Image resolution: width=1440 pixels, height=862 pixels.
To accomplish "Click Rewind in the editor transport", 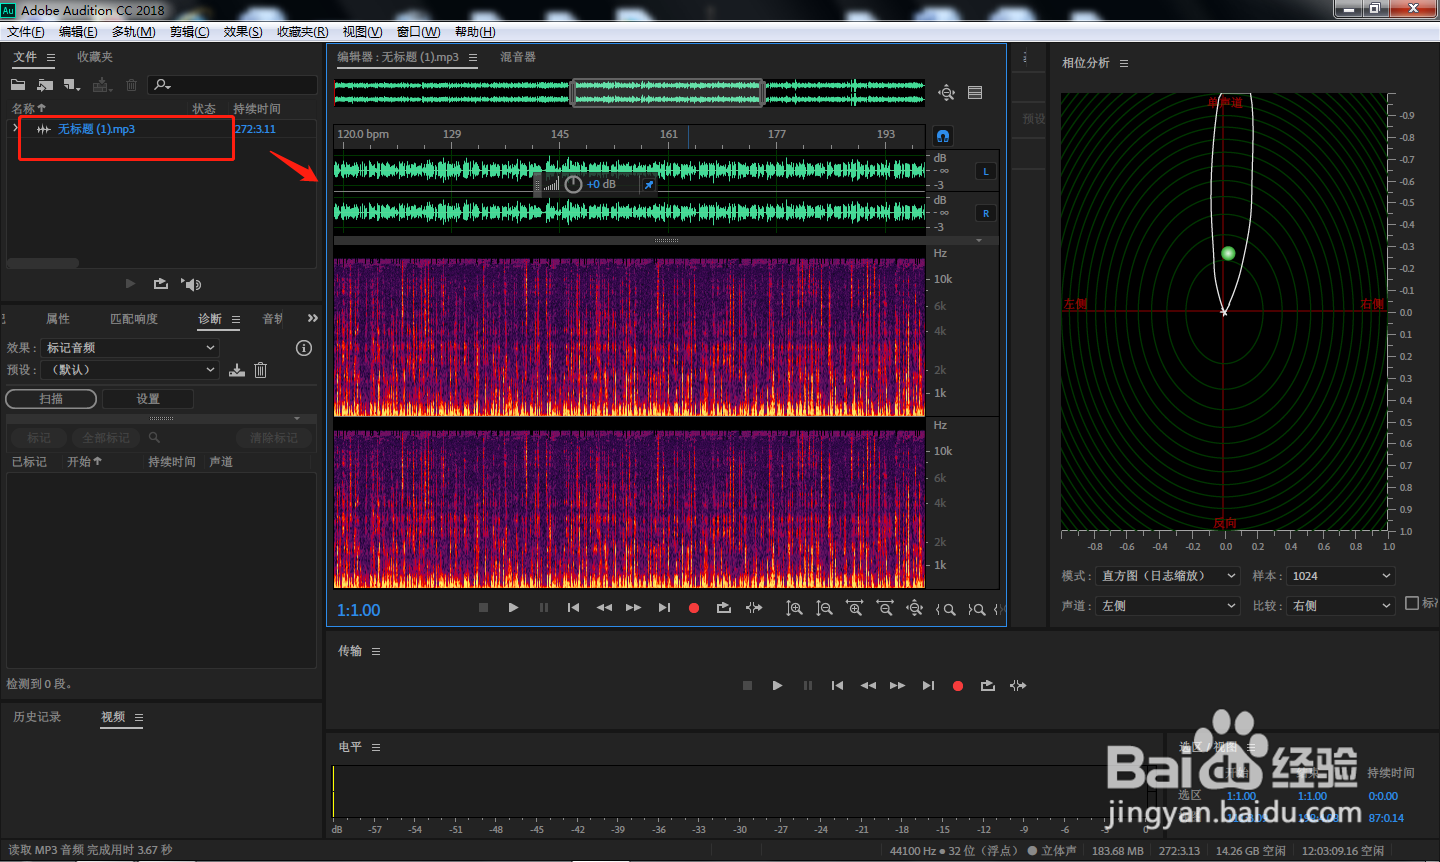I will pos(604,608).
